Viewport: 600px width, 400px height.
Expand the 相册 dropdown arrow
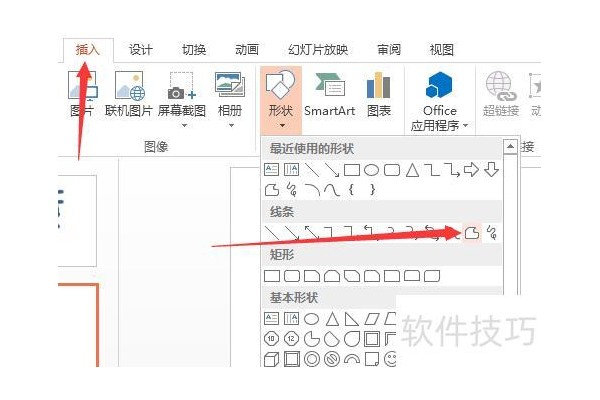(x=231, y=125)
